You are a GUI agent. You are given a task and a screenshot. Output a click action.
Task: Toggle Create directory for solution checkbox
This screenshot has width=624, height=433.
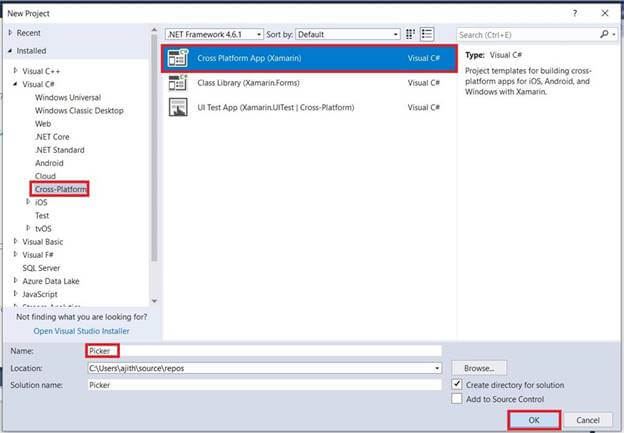pyautogui.click(x=457, y=384)
